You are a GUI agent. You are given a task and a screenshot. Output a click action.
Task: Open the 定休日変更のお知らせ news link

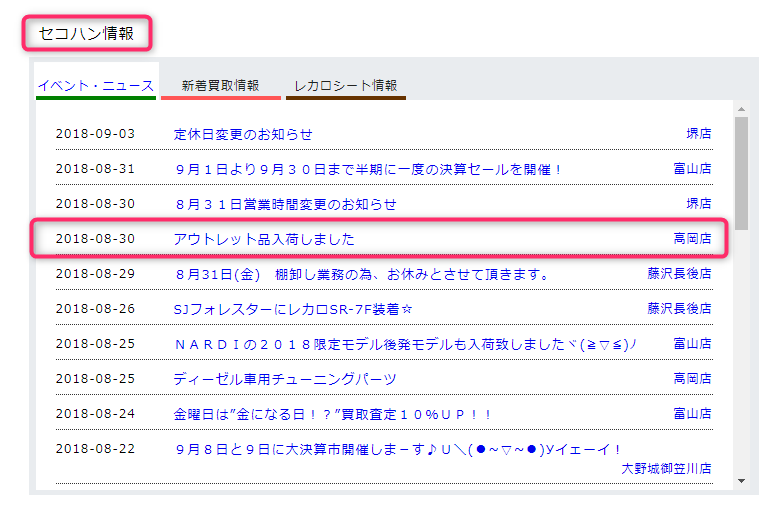(x=243, y=134)
